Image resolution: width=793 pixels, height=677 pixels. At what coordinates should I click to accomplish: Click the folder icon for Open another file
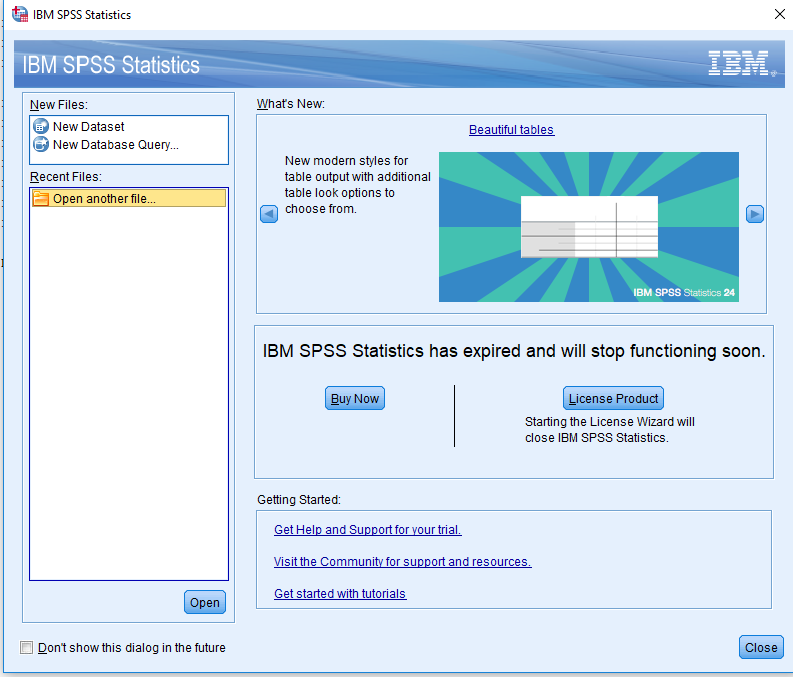click(x=41, y=199)
